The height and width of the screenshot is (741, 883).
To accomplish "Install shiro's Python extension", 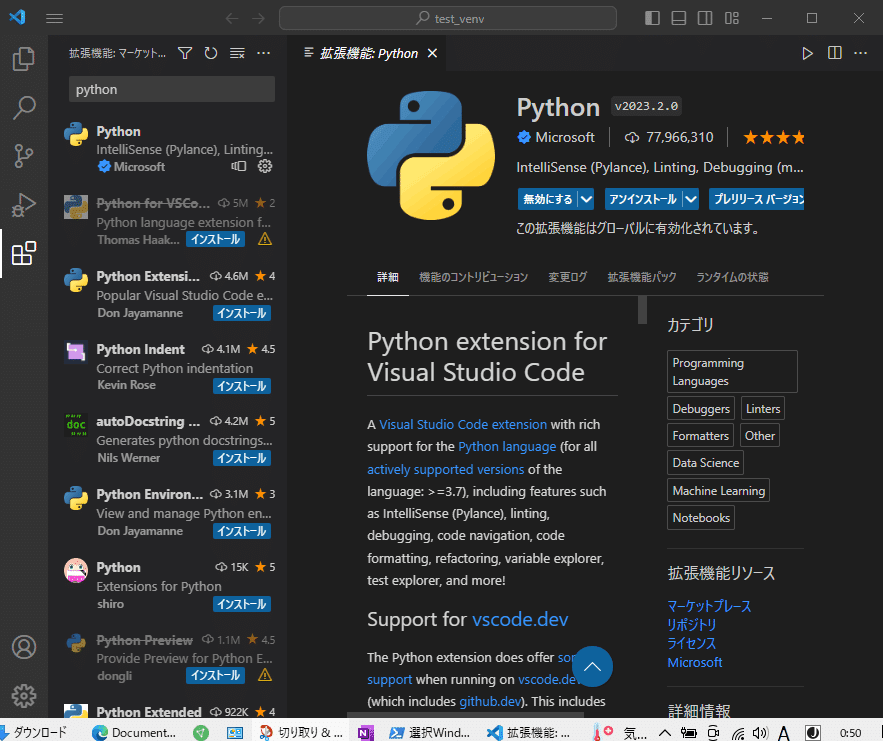I will 242,604.
